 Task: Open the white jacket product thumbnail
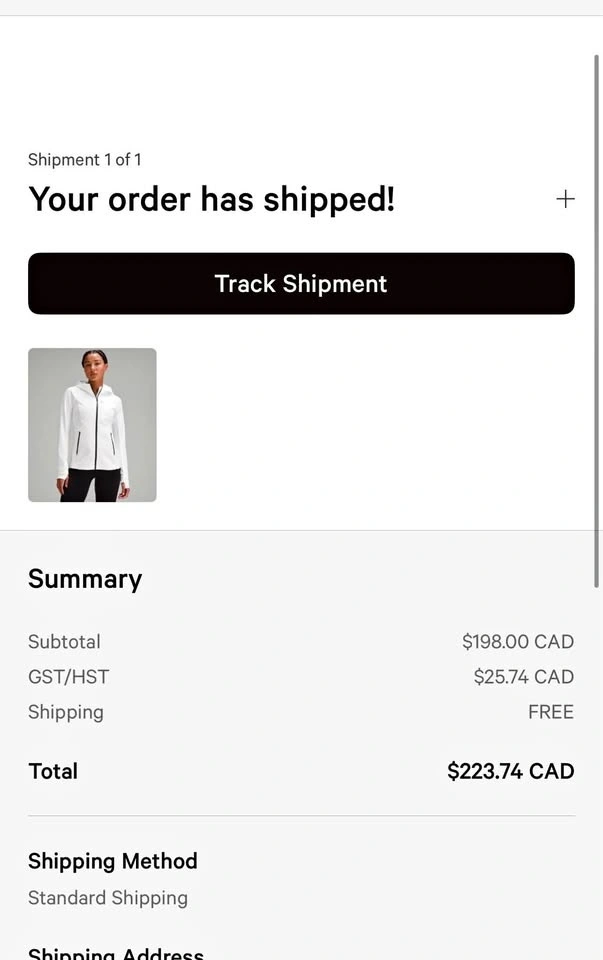[x=92, y=425]
